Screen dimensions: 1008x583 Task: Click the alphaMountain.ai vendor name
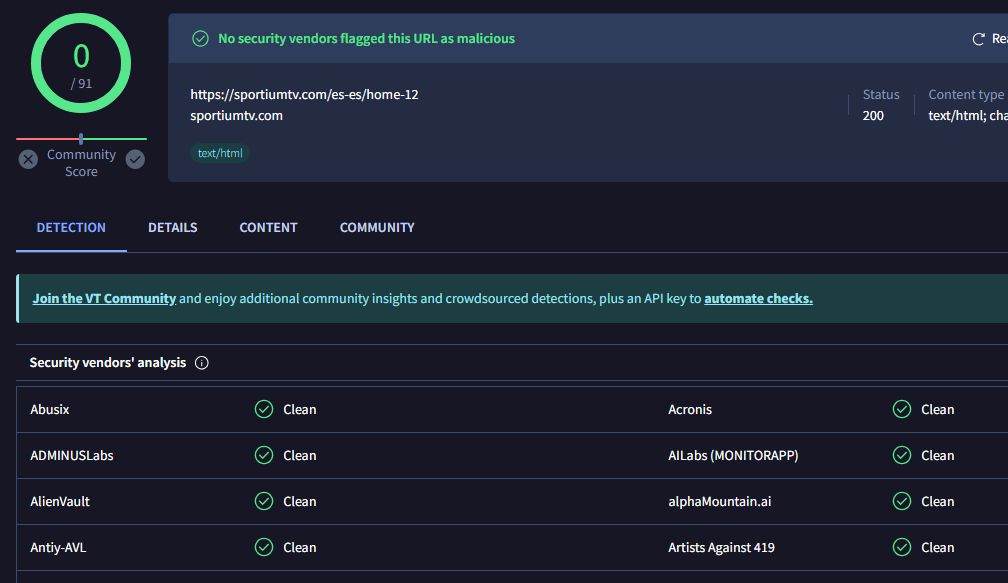(x=719, y=501)
